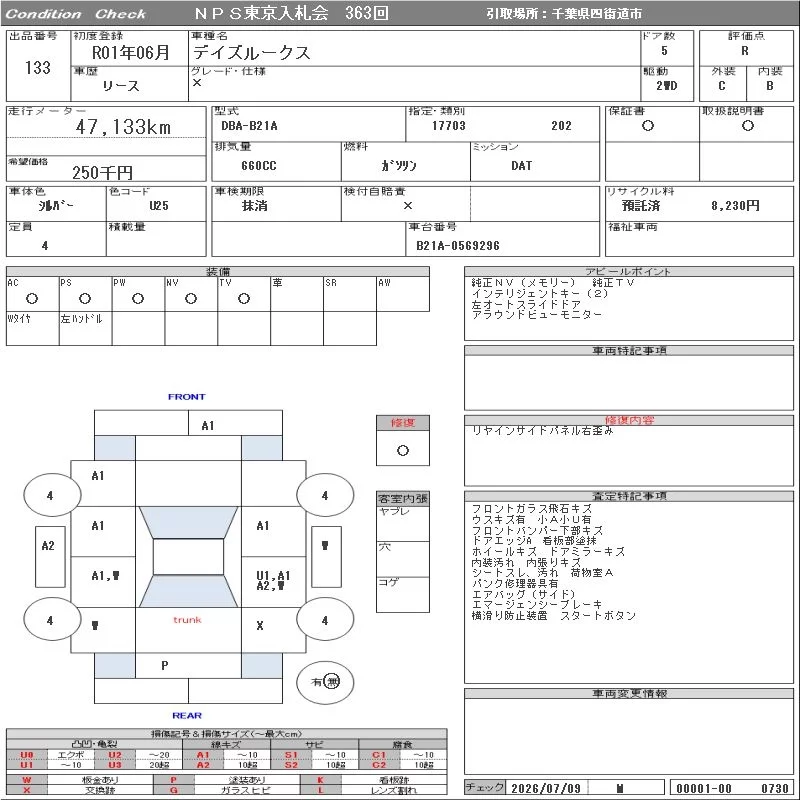This screenshot has height=800, width=800.
Task: Click first registration date R01年06月
Action: point(130,52)
